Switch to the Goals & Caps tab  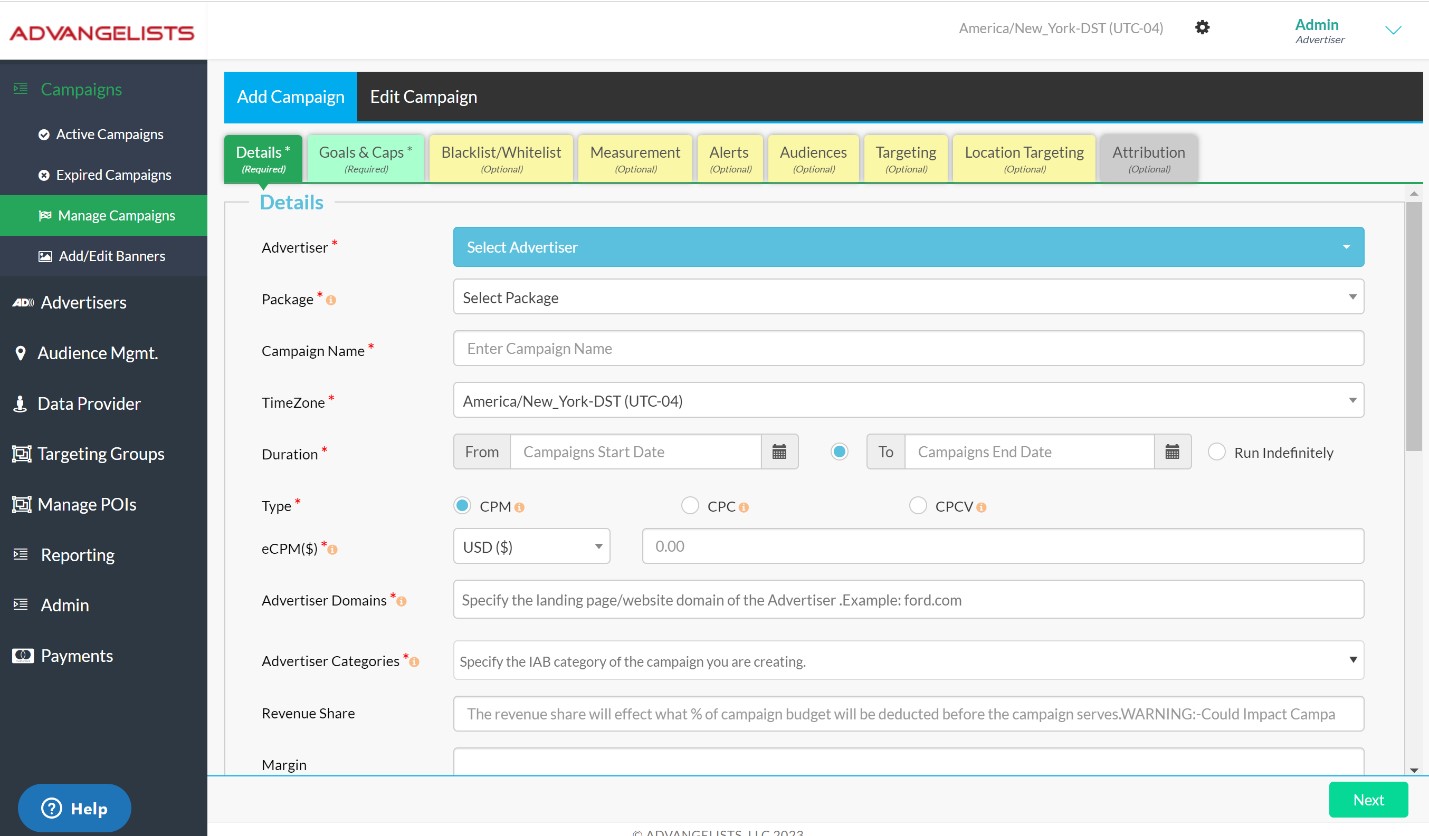tap(365, 158)
